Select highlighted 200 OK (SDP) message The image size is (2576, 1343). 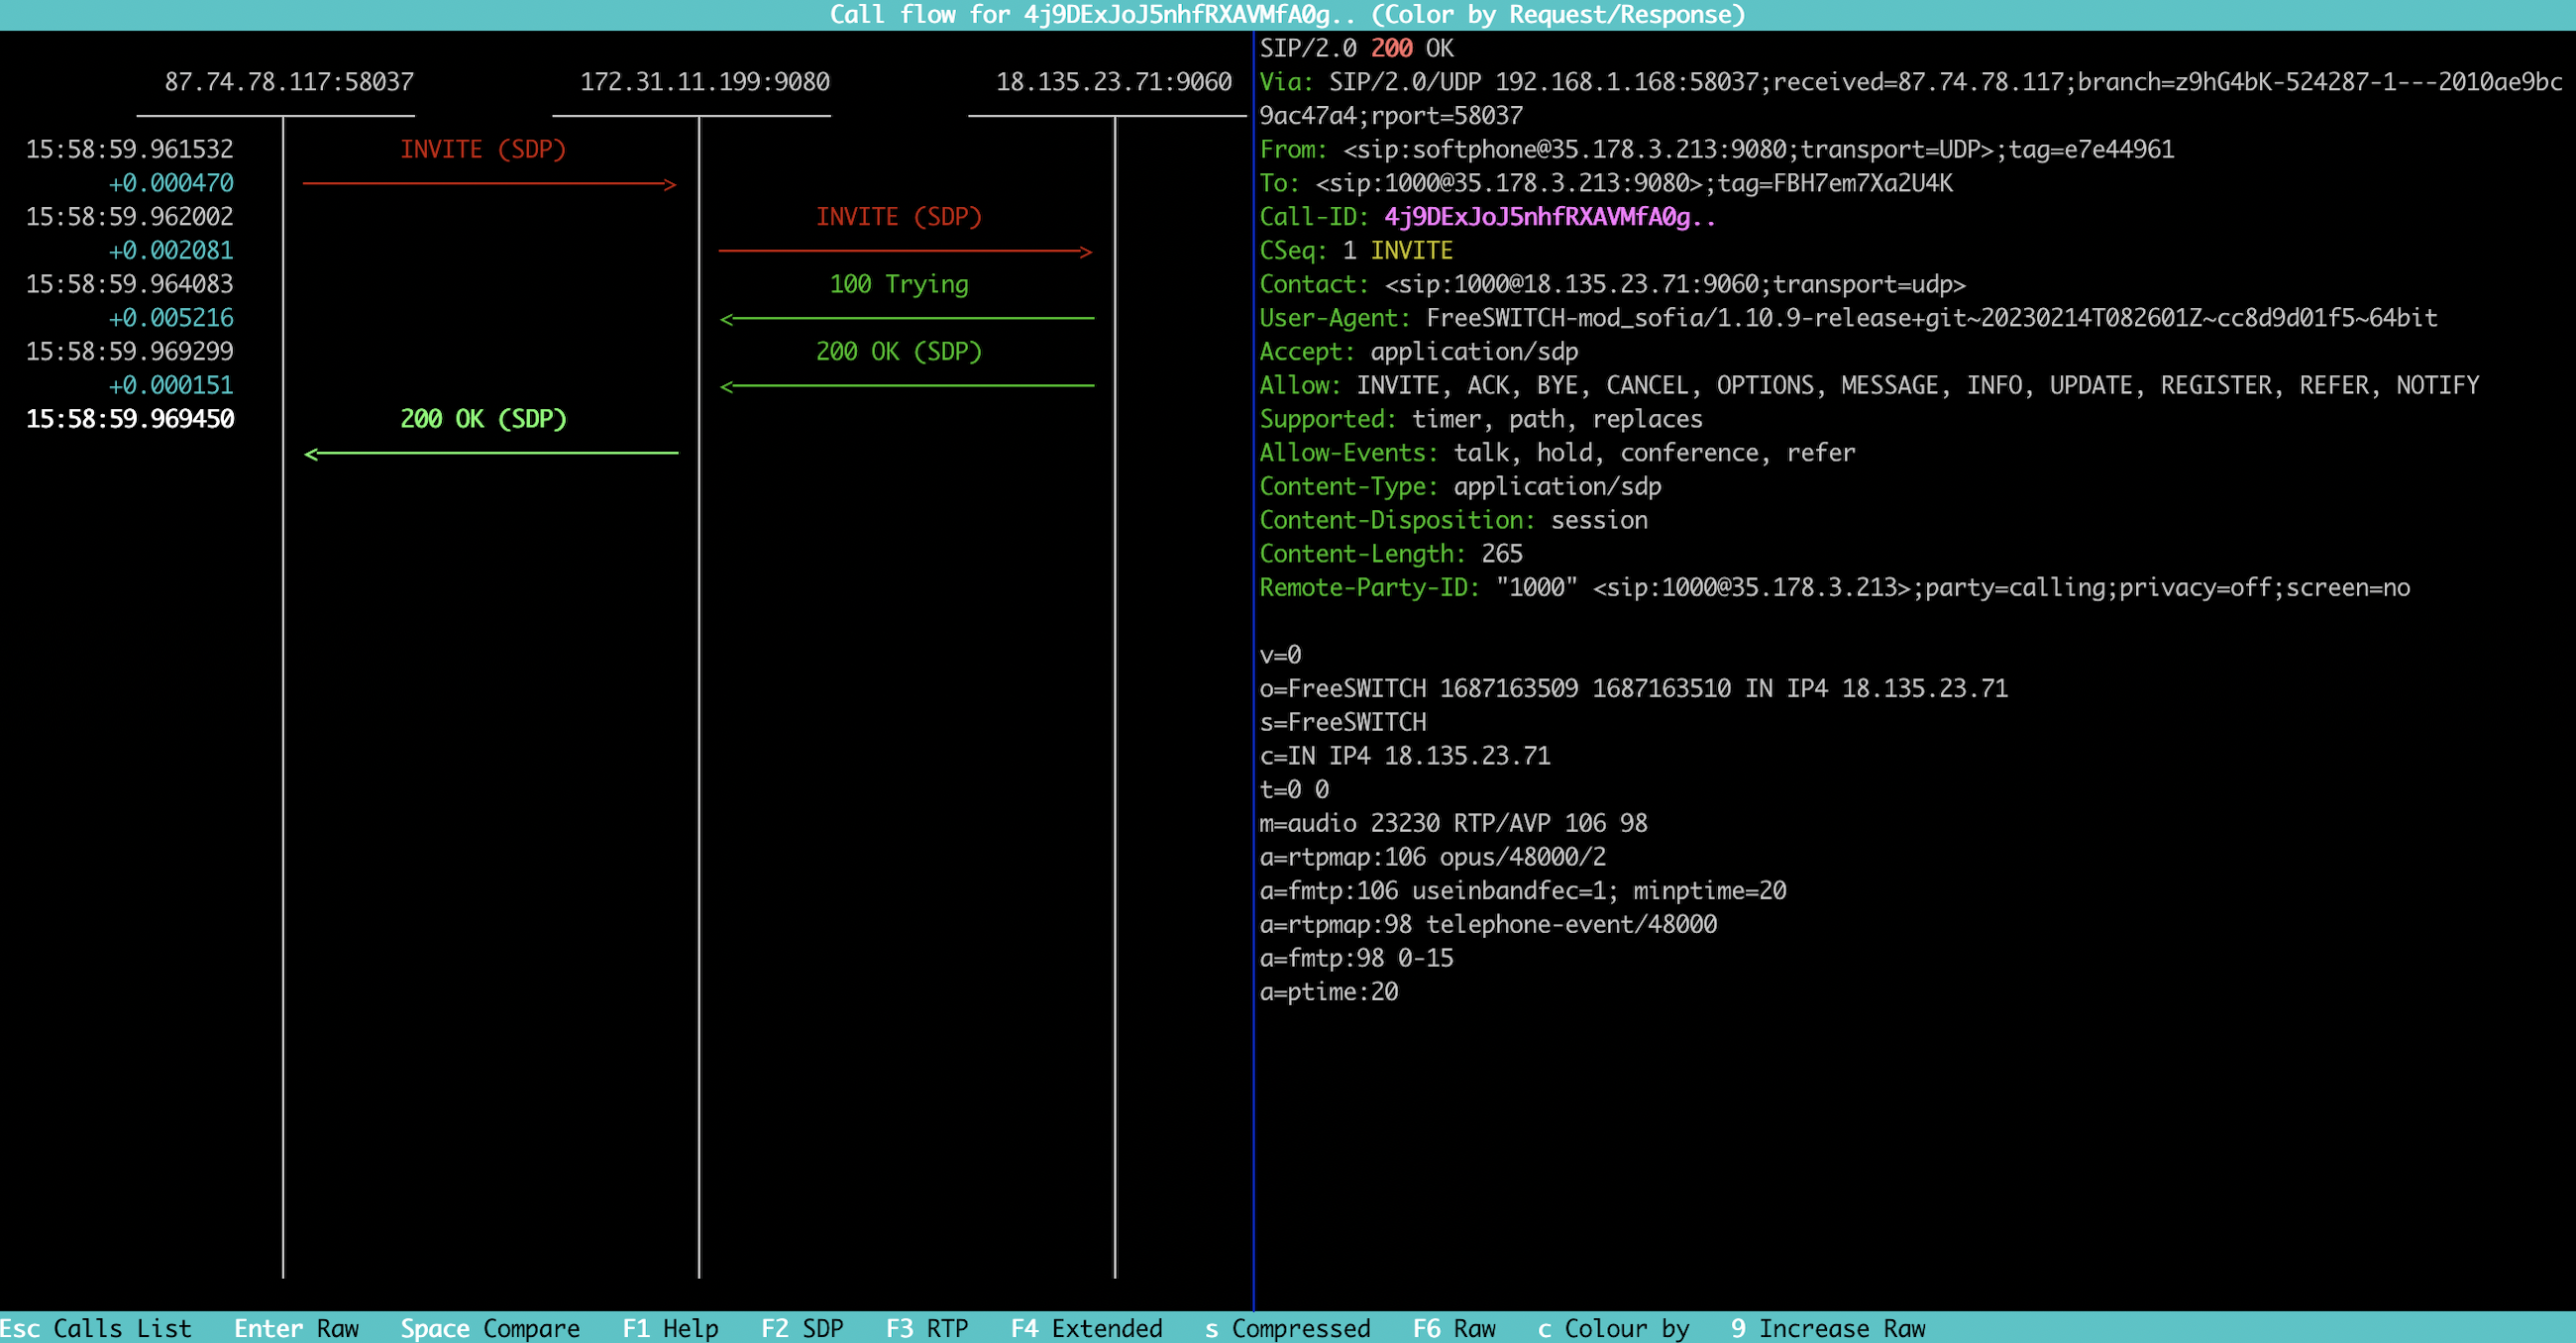[x=483, y=419]
